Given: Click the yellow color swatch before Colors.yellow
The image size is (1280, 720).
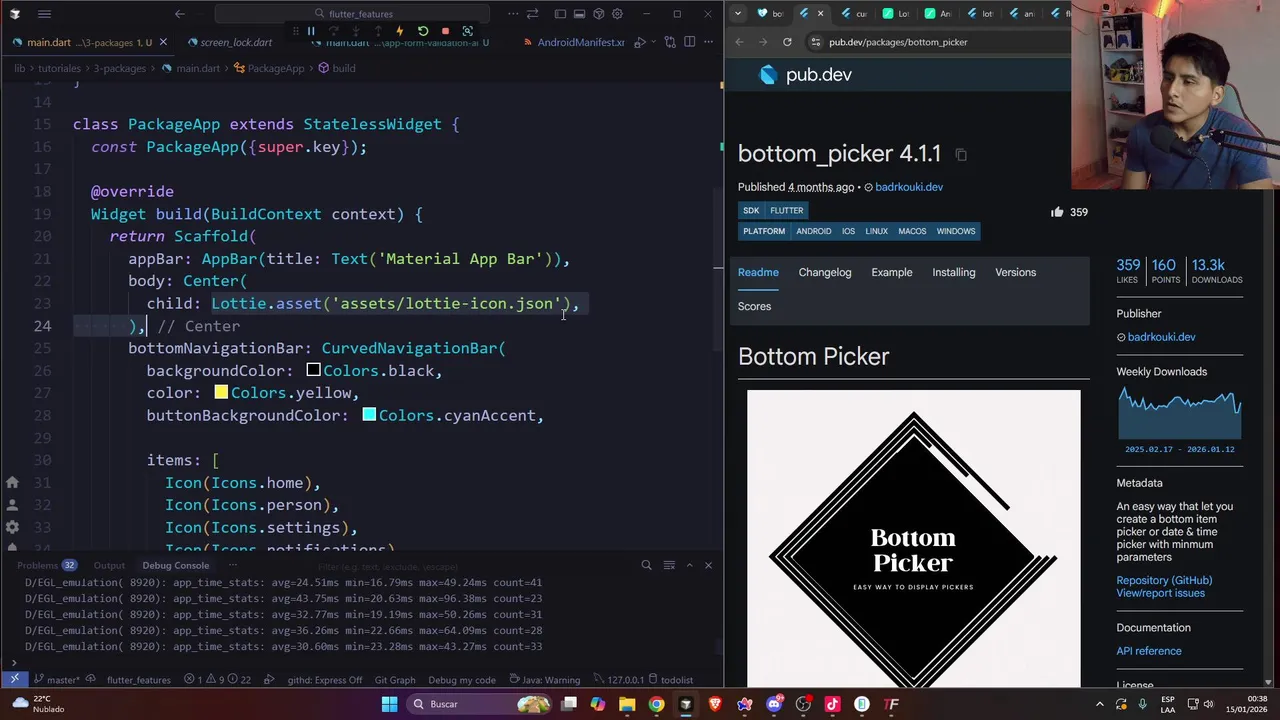Looking at the screenshot, I should (221, 393).
